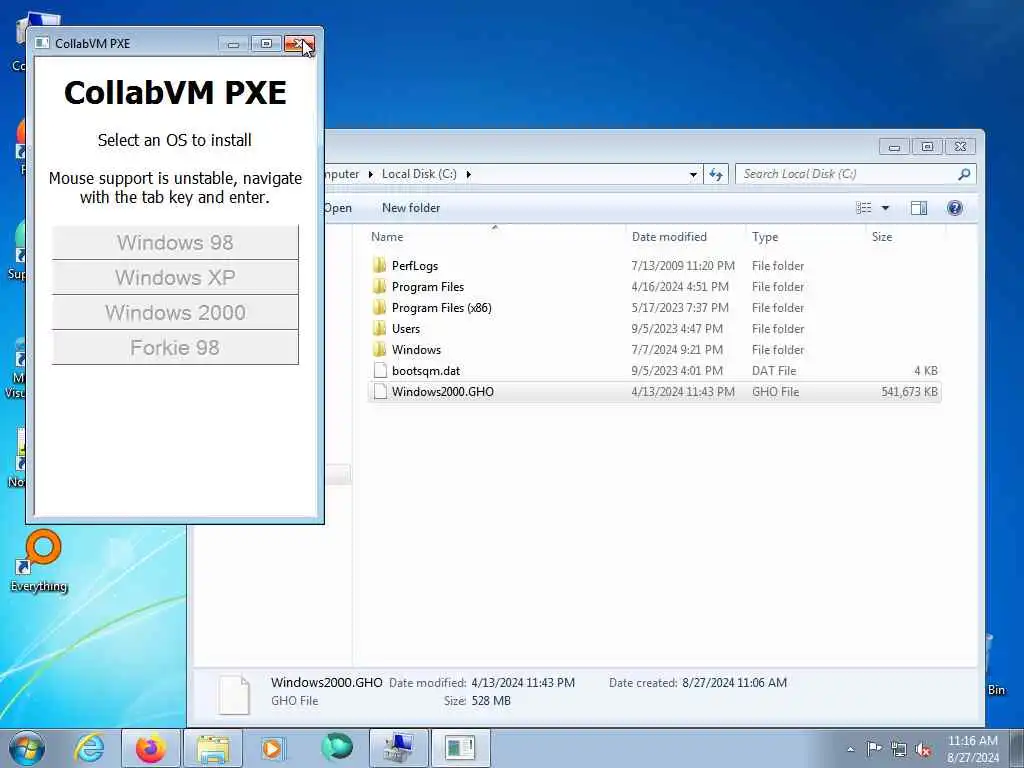Viewport: 1024px width, 768px height.
Task: Click the 4 KB size cell
Action: coord(925,371)
